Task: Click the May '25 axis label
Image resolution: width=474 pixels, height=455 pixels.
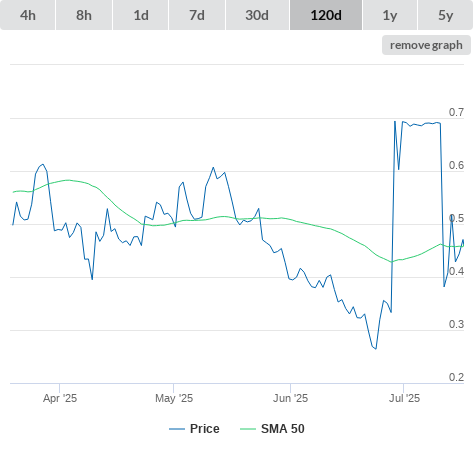Action: (x=174, y=398)
